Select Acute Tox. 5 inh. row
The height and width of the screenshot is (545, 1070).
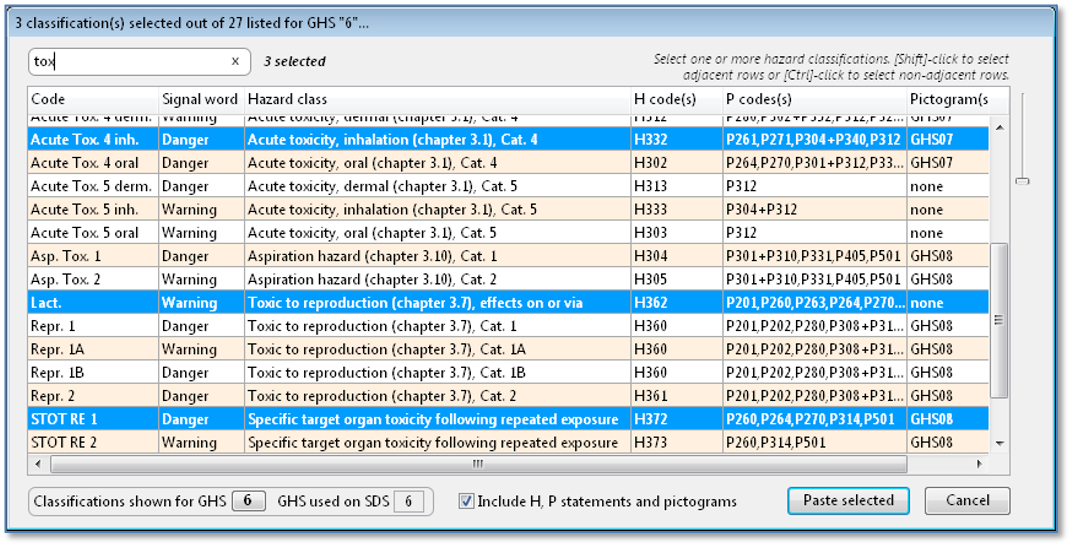point(508,209)
